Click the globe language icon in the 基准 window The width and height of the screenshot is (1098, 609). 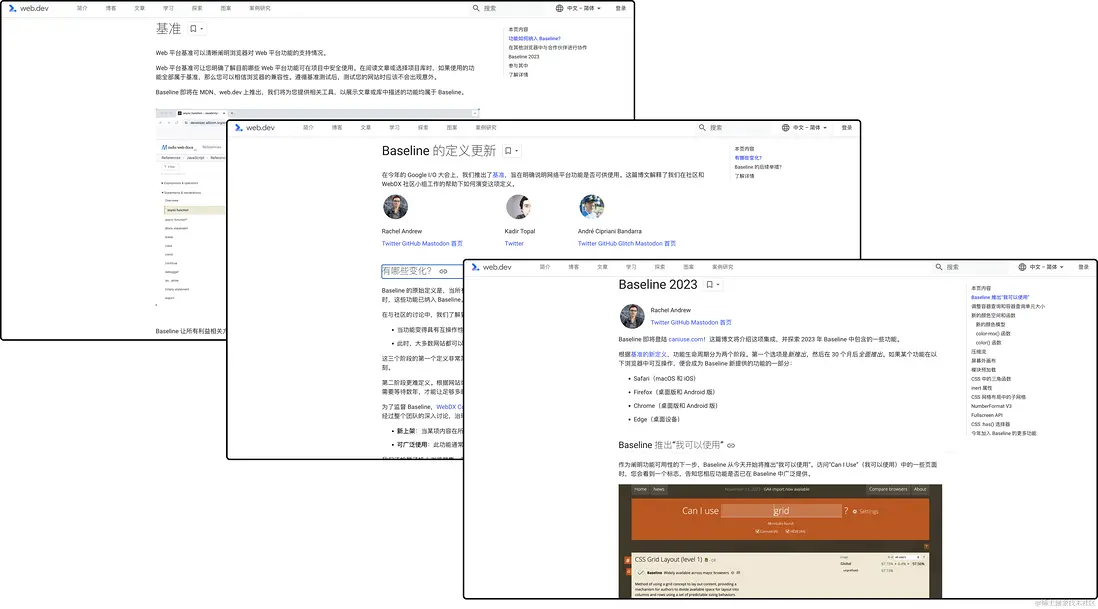[x=560, y=8]
